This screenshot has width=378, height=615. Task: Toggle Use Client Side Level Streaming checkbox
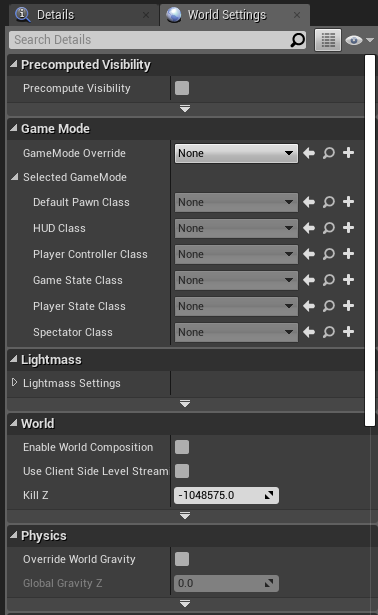pos(182,471)
